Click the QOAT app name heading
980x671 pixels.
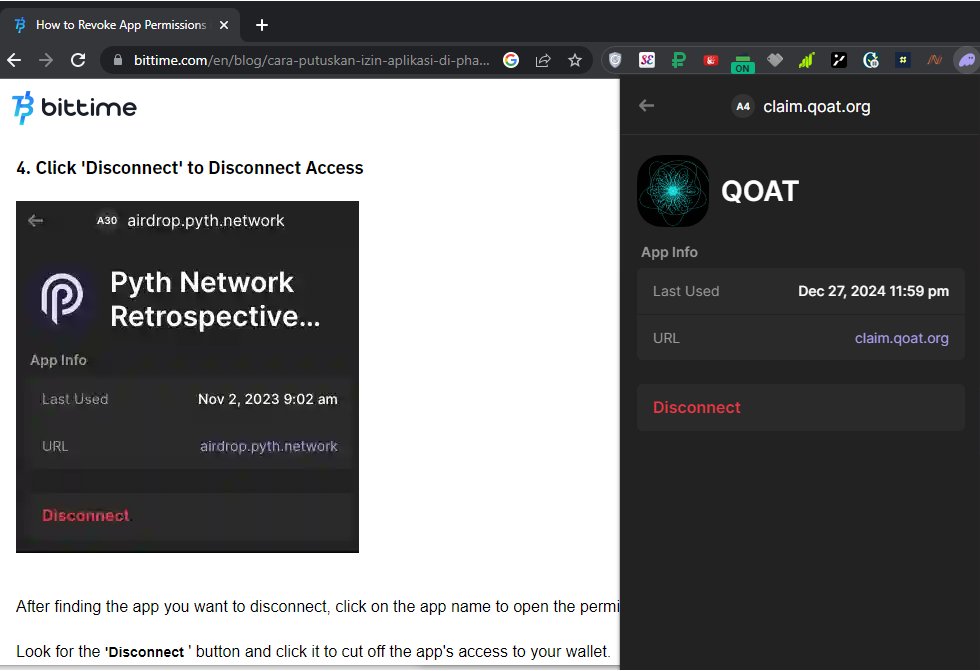tap(760, 191)
